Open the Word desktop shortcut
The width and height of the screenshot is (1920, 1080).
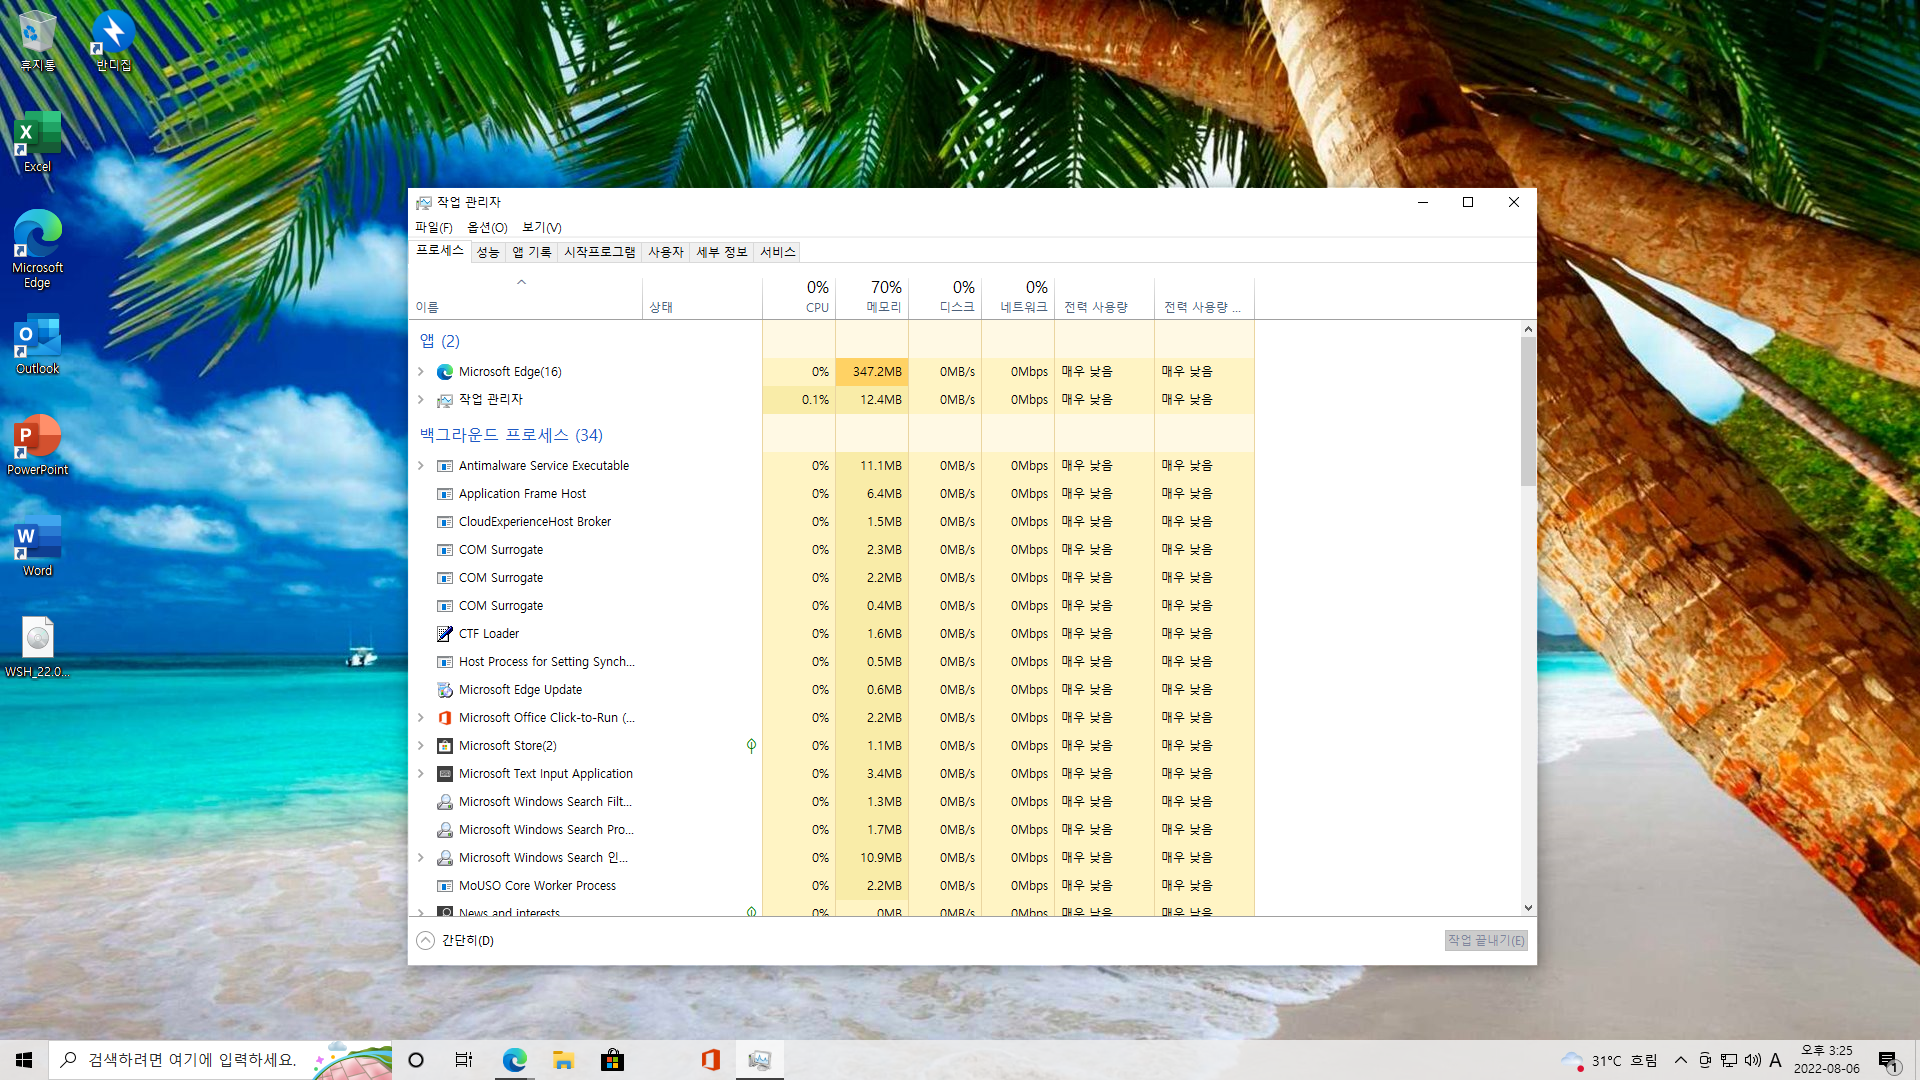[x=37, y=547]
